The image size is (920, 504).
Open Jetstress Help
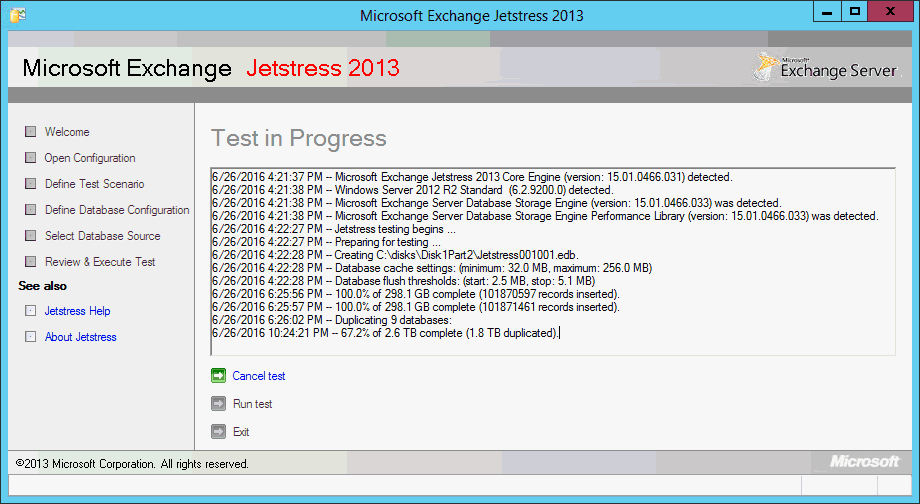[x=77, y=311]
